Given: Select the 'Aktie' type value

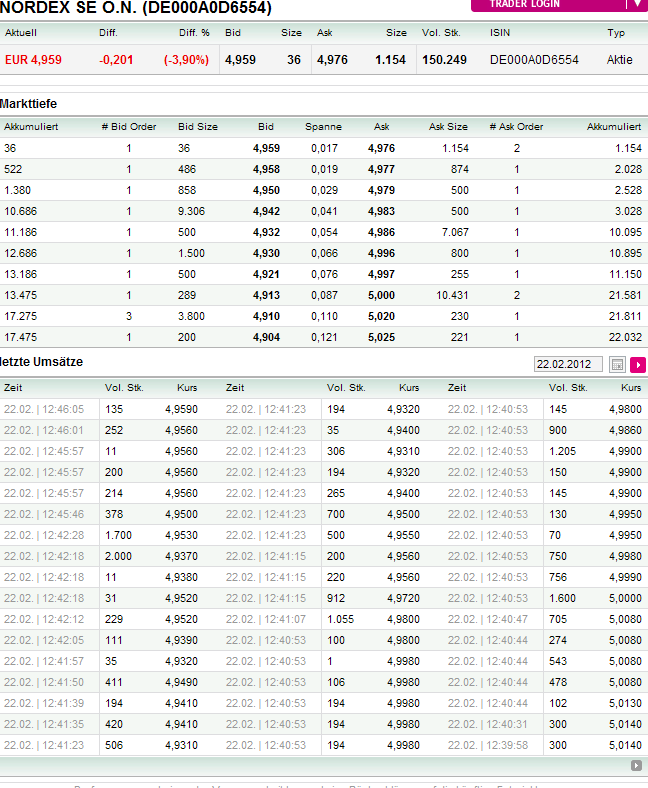Looking at the screenshot, I should point(619,60).
